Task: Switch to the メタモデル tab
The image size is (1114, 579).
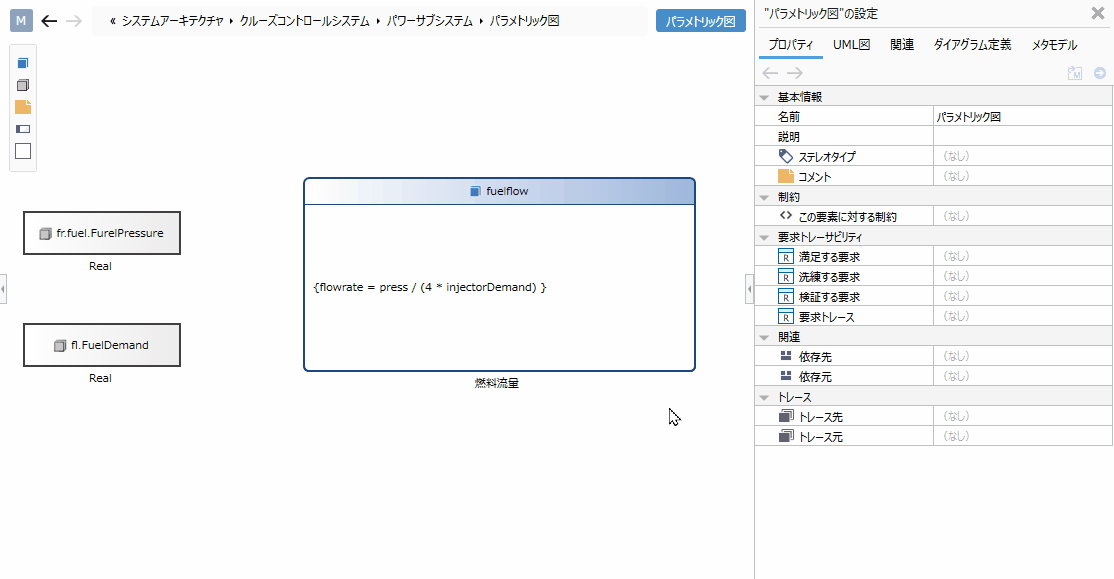Action: 1054,45
